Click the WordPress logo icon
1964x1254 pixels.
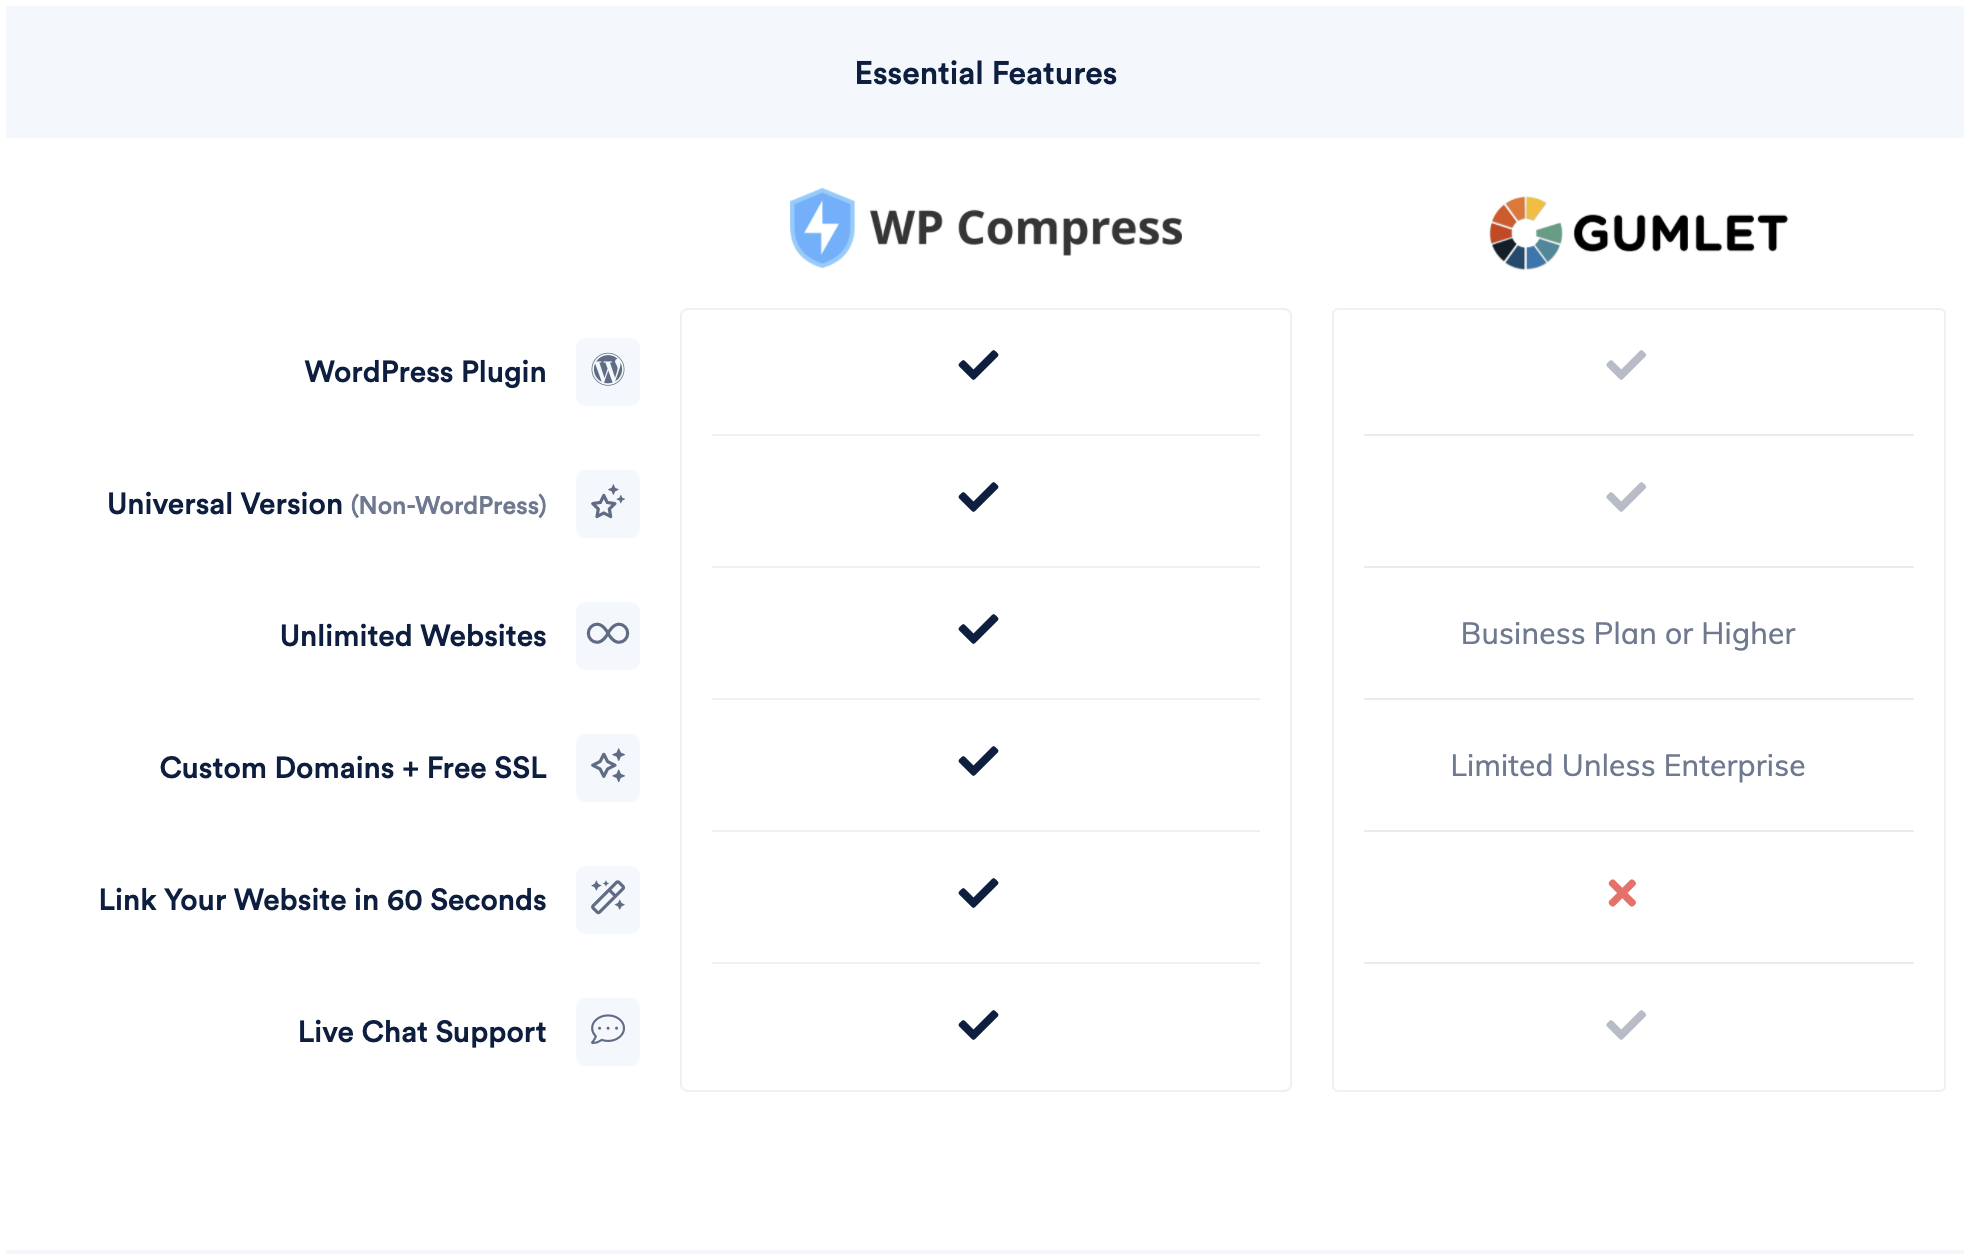click(607, 371)
